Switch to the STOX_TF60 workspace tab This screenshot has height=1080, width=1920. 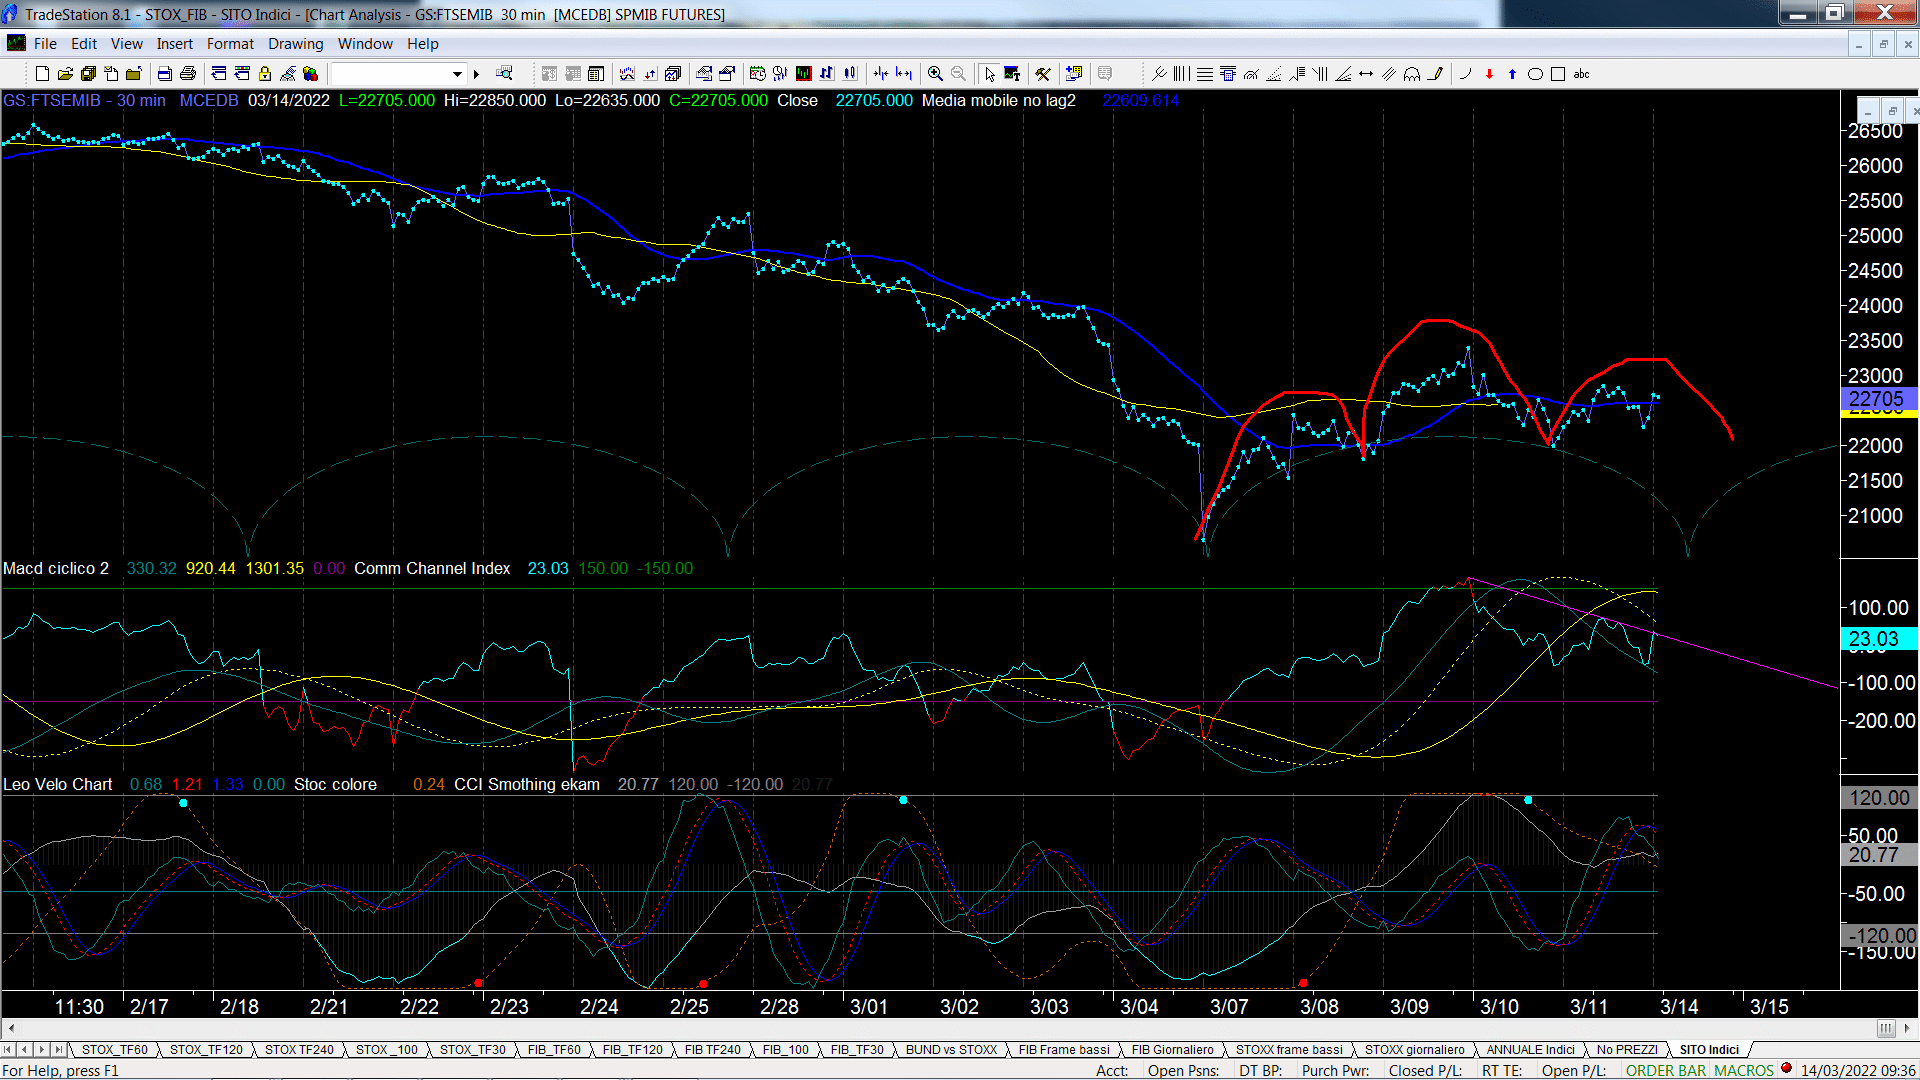pyautogui.click(x=114, y=1049)
